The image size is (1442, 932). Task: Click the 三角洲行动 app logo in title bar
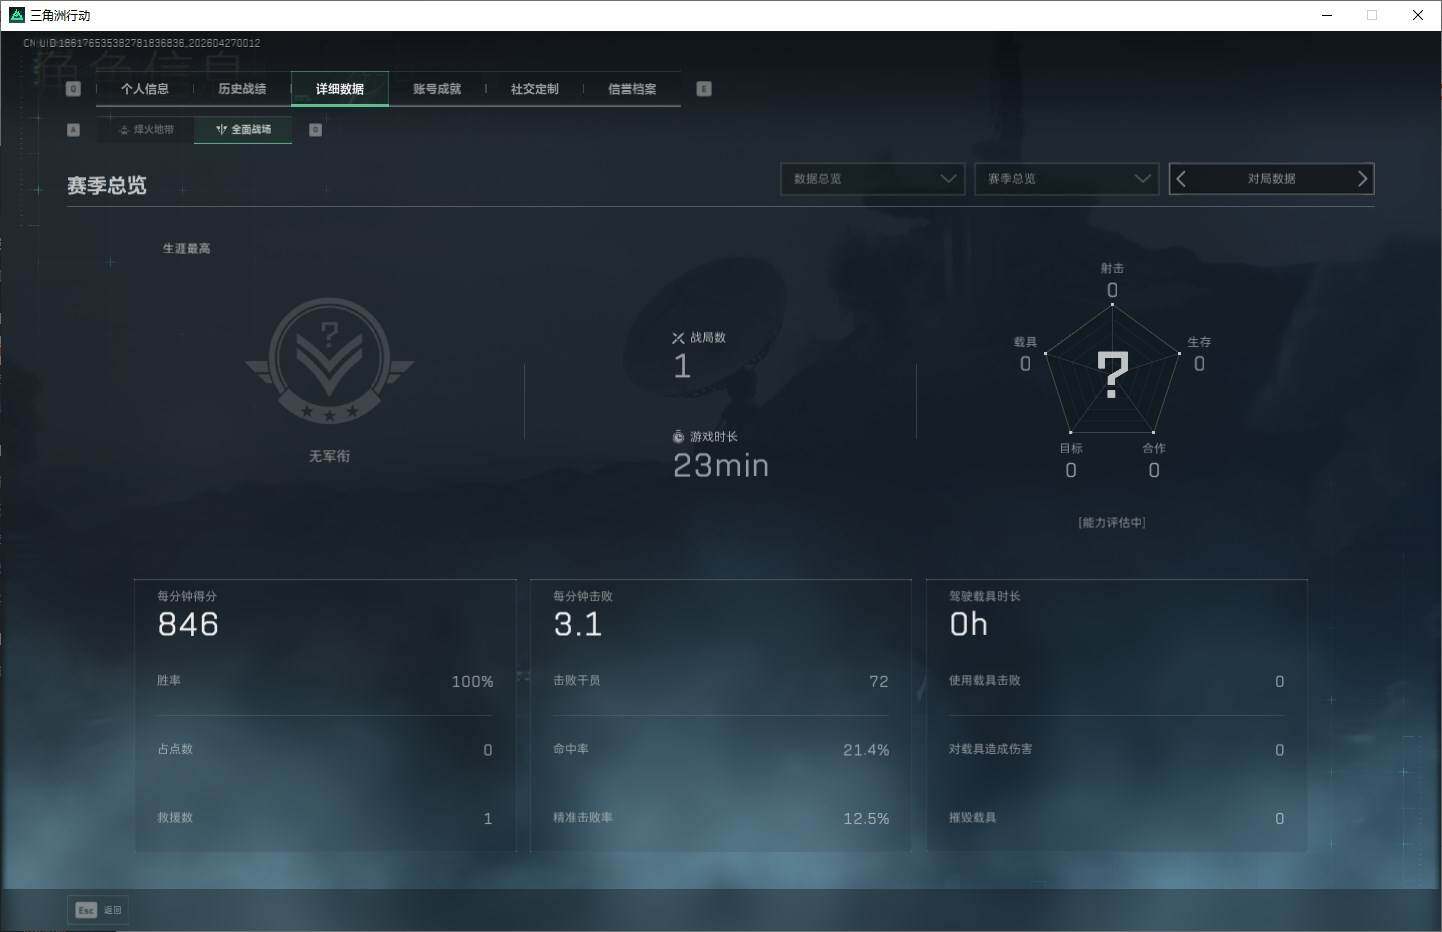pyautogui.click(x=16, y=15)
